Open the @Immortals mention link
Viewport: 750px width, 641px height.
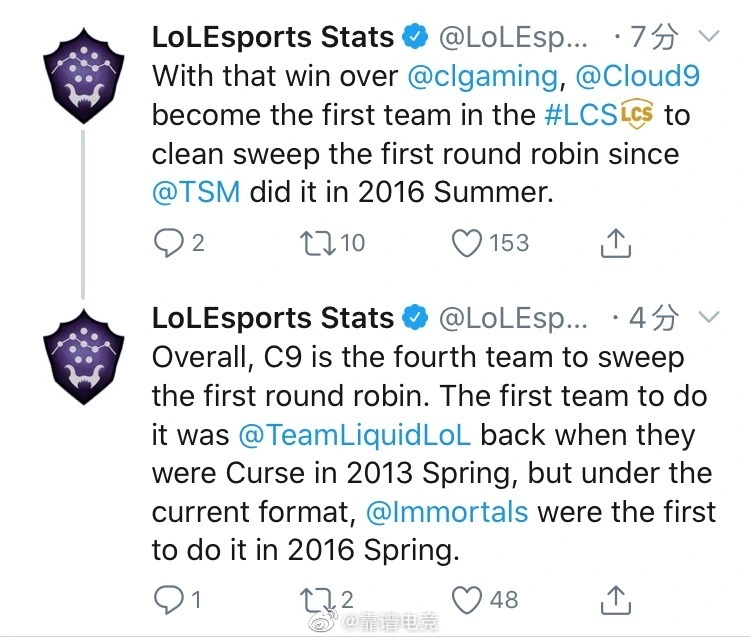[446, 512]
